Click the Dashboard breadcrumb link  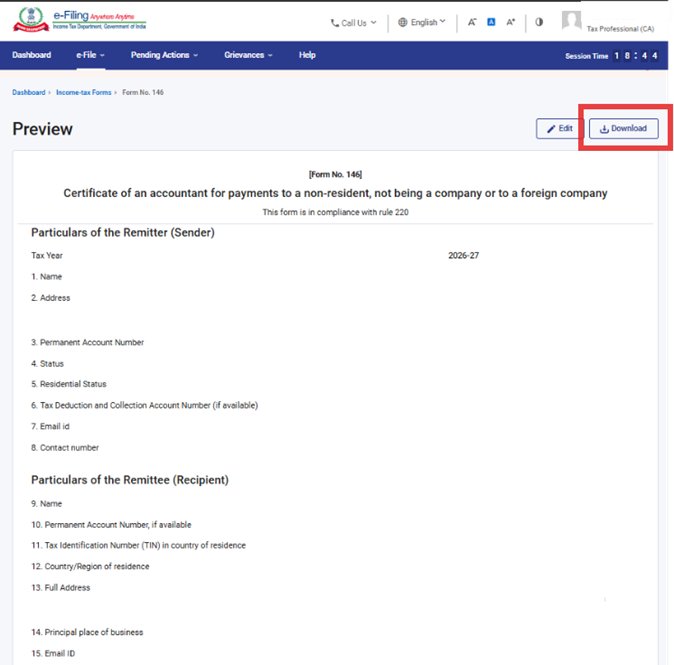(28, 92)
